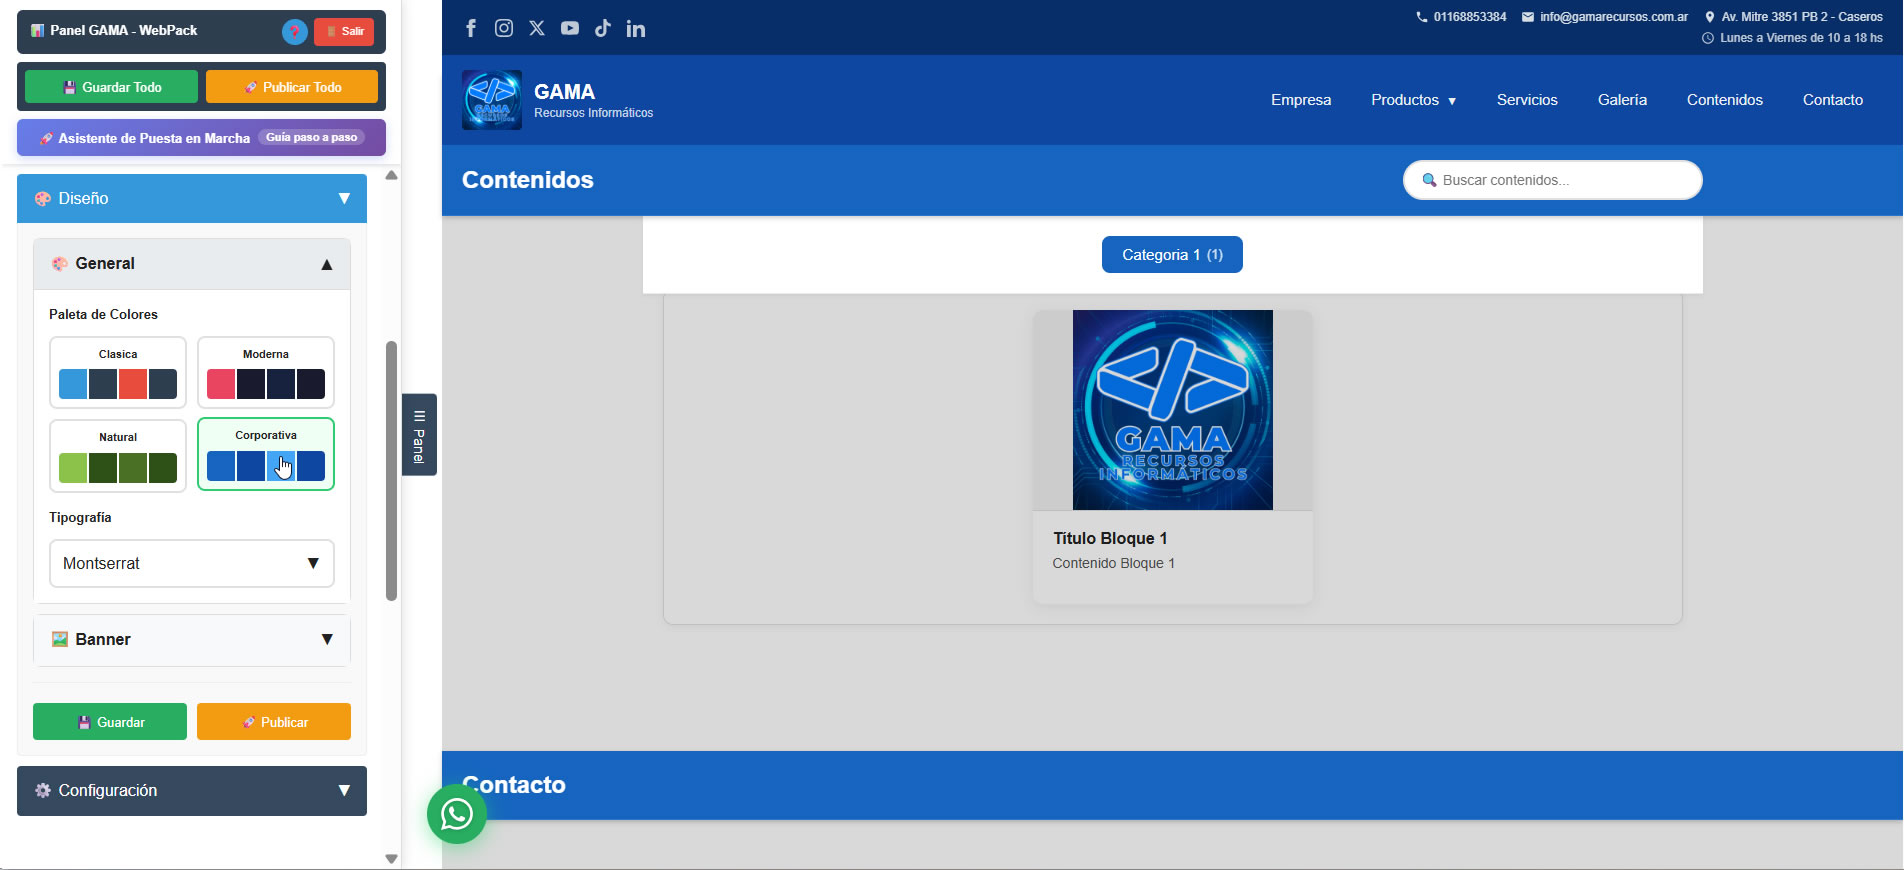The height and width of the screenshot is (870, 1904).
Task: Select the Moderna color palette
Action: 266,372
